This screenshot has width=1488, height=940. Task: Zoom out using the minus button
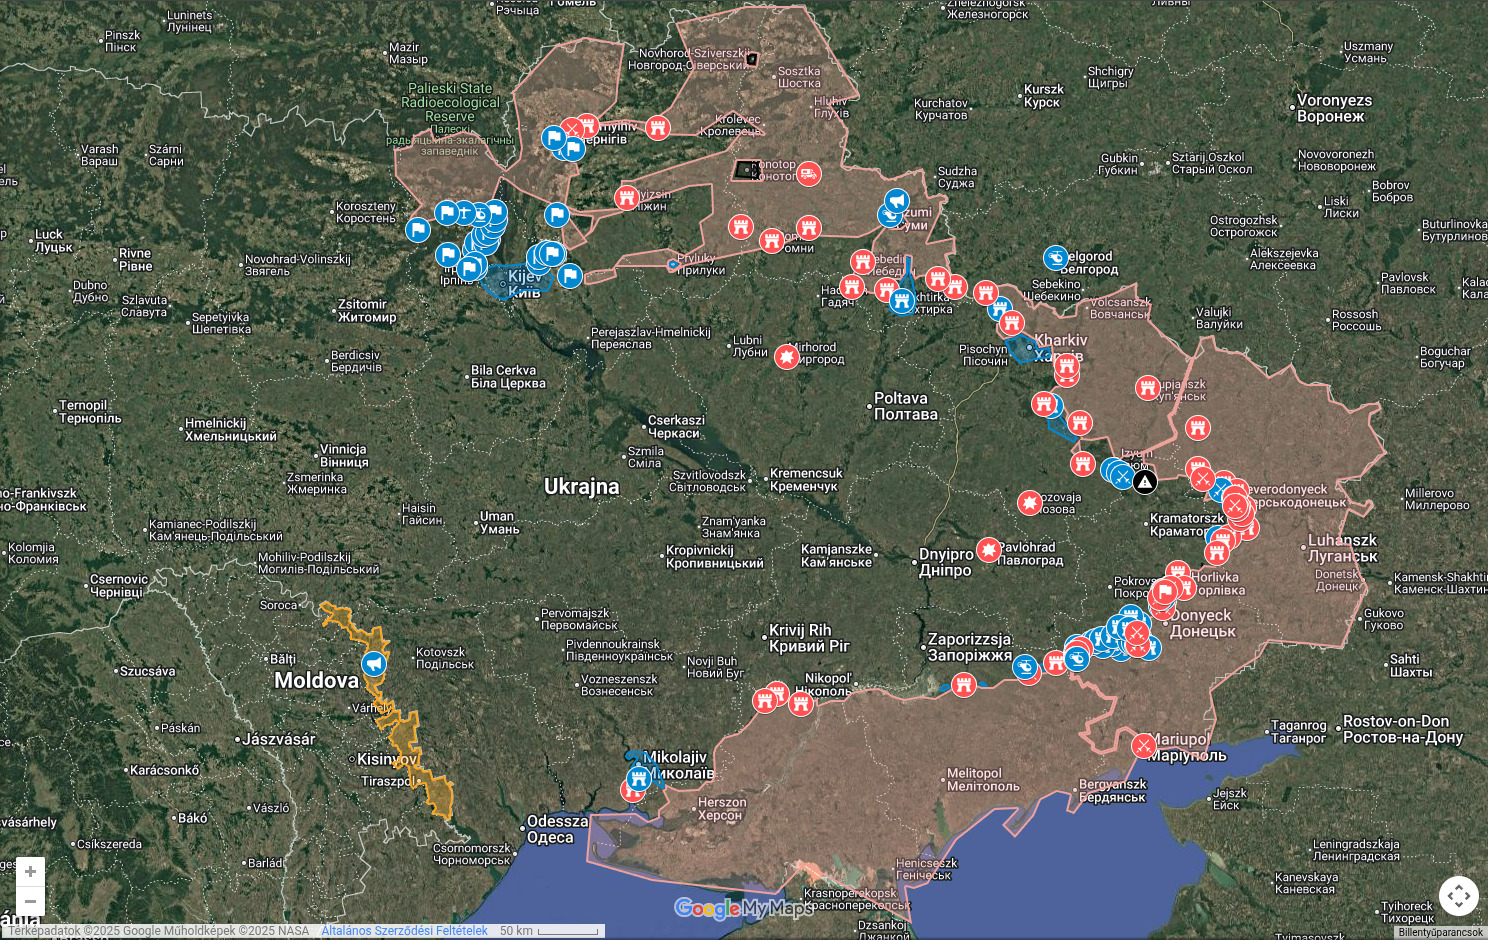(30, 901)
